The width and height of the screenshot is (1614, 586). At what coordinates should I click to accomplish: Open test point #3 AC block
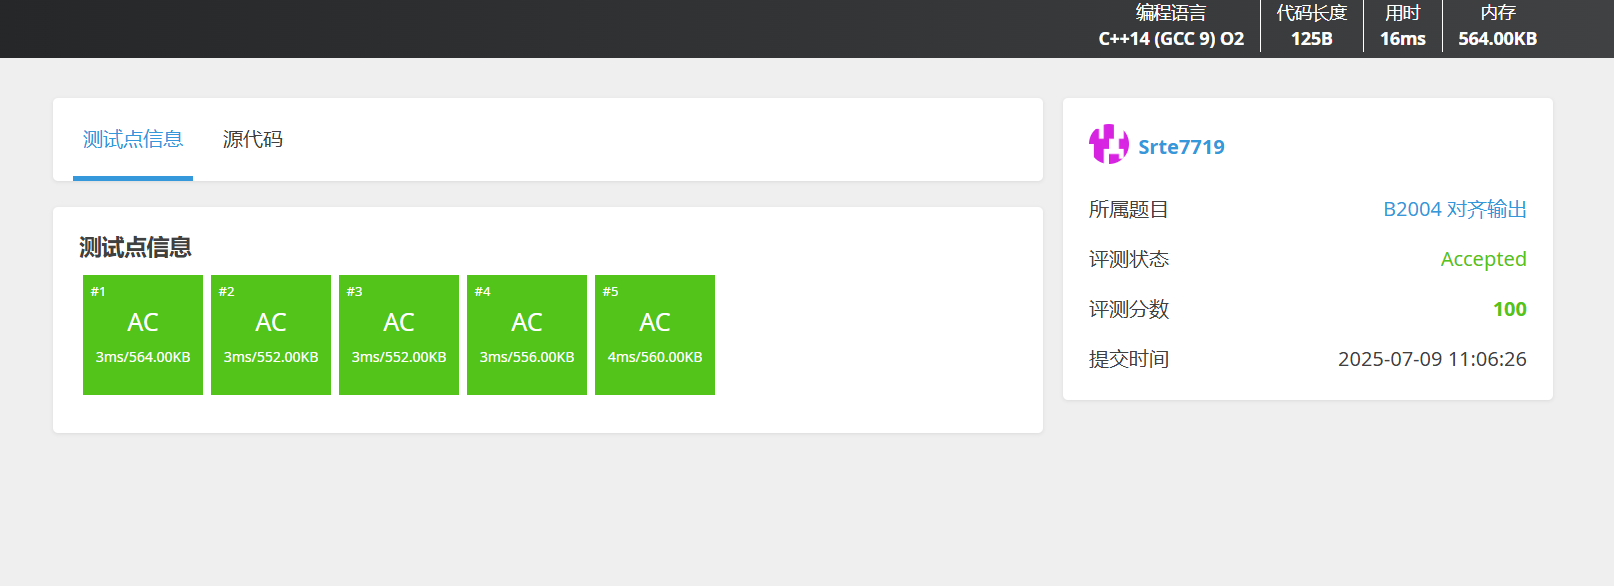(x=399, y=335)
